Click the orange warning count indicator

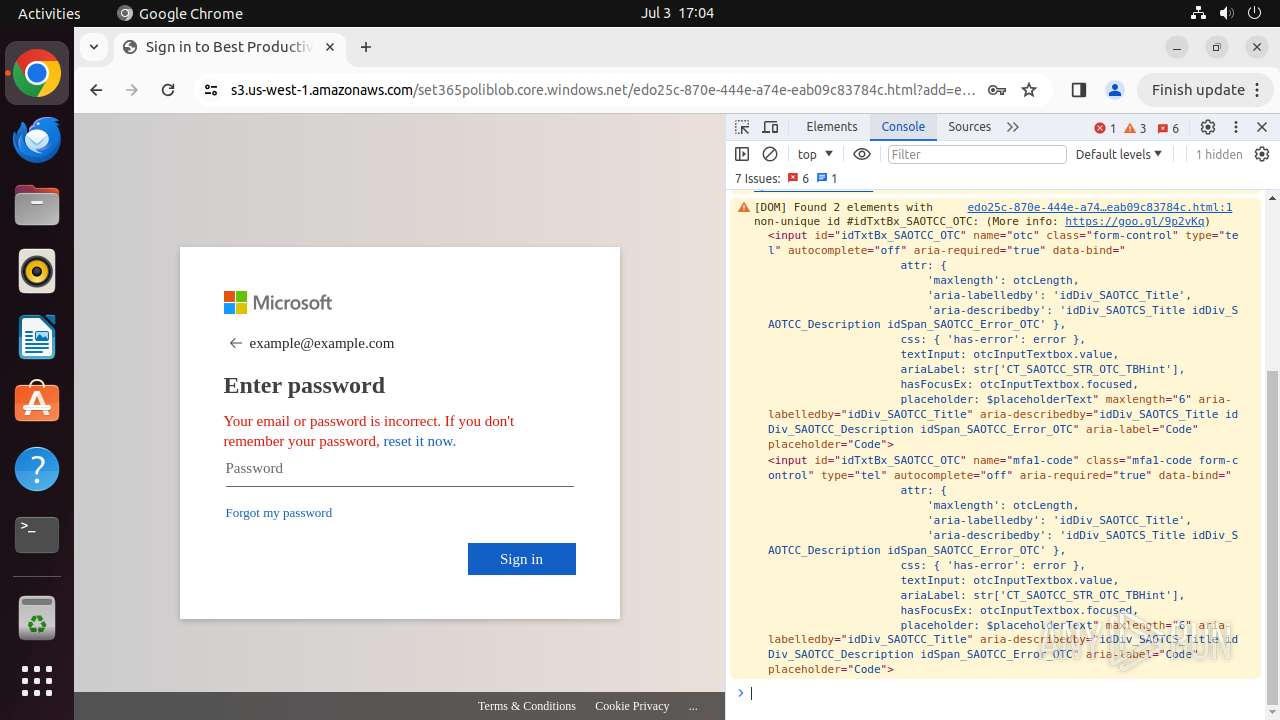click(x=1135, y=128)
